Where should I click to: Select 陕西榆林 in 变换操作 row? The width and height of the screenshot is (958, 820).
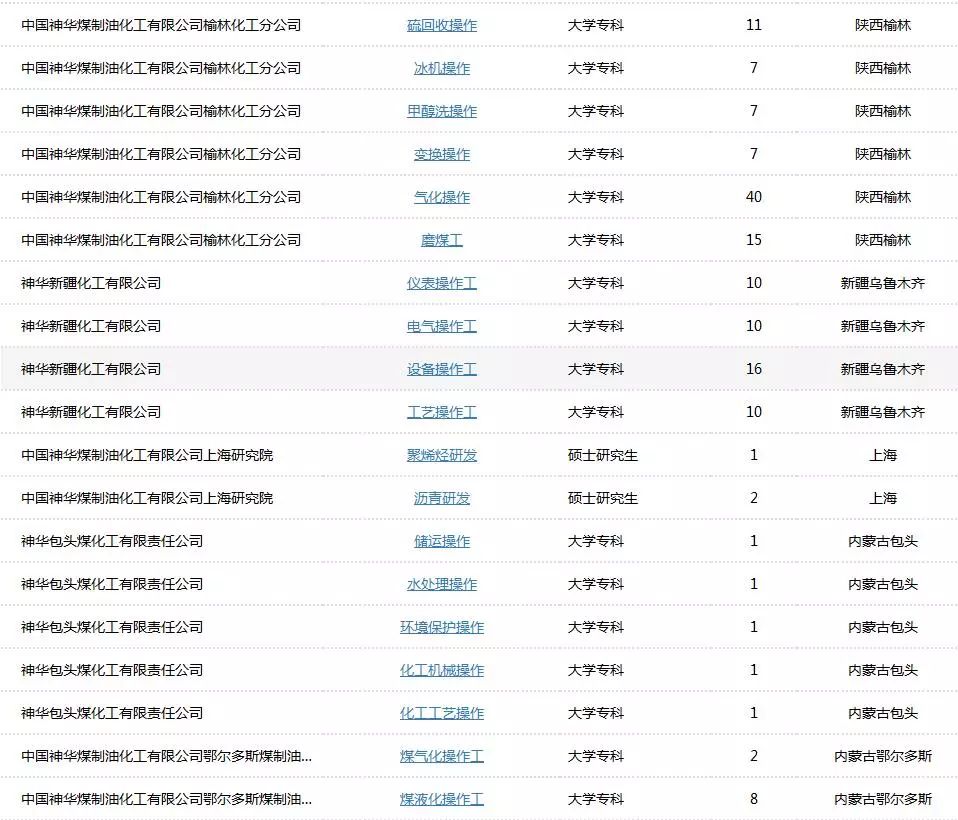(x=883, y=154)
